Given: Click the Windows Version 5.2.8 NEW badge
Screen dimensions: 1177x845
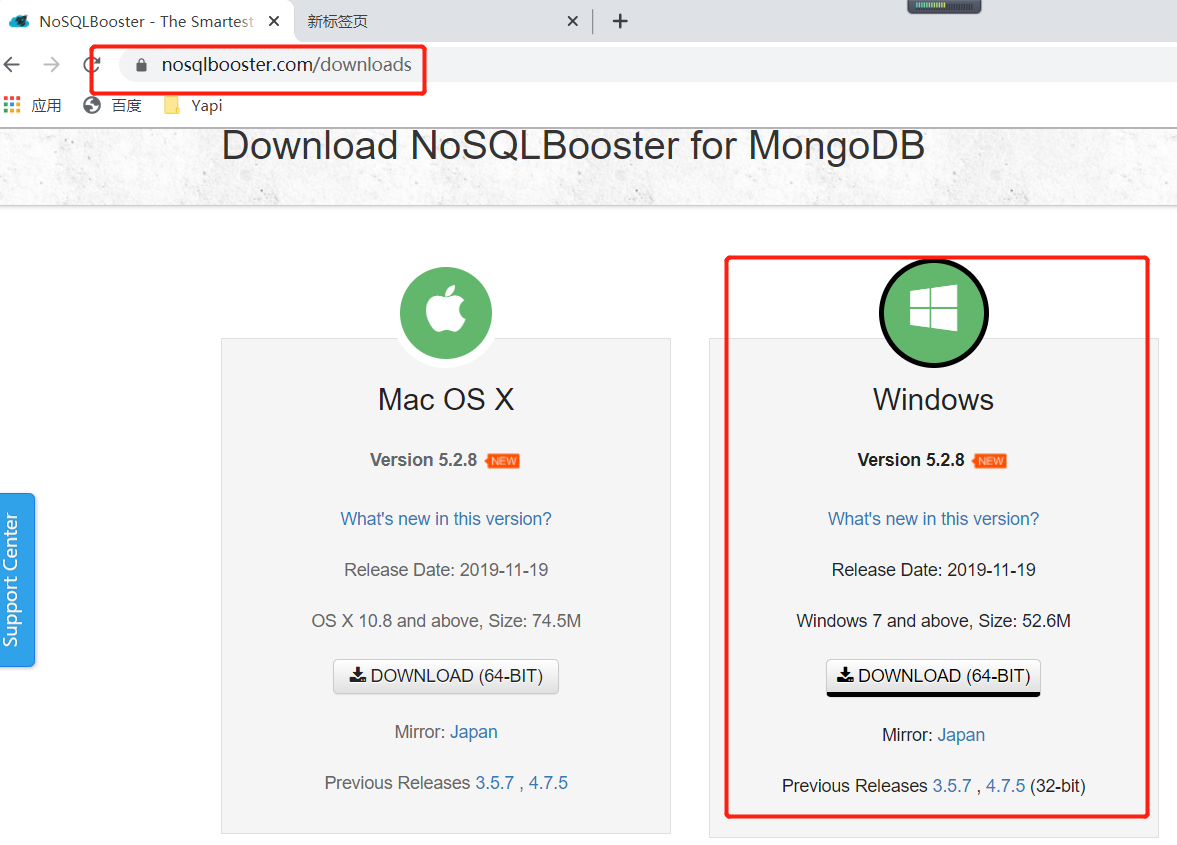Looking at the screenshot, I should 990,461.
